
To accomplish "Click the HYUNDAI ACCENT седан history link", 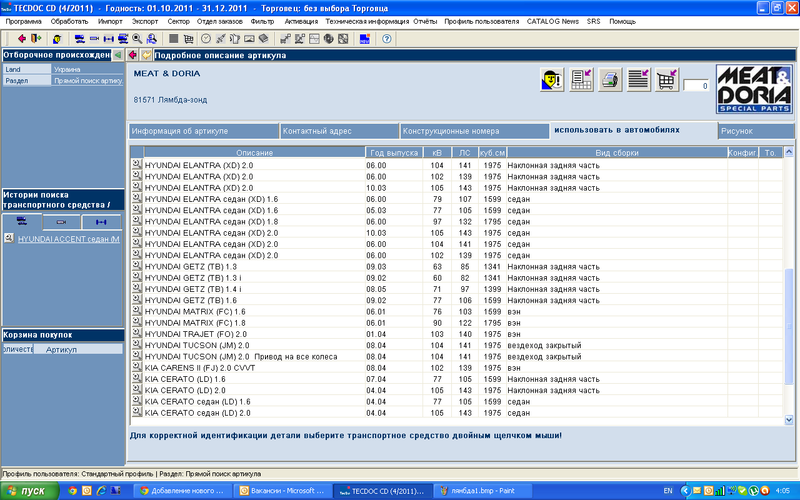I will point(68,239).
